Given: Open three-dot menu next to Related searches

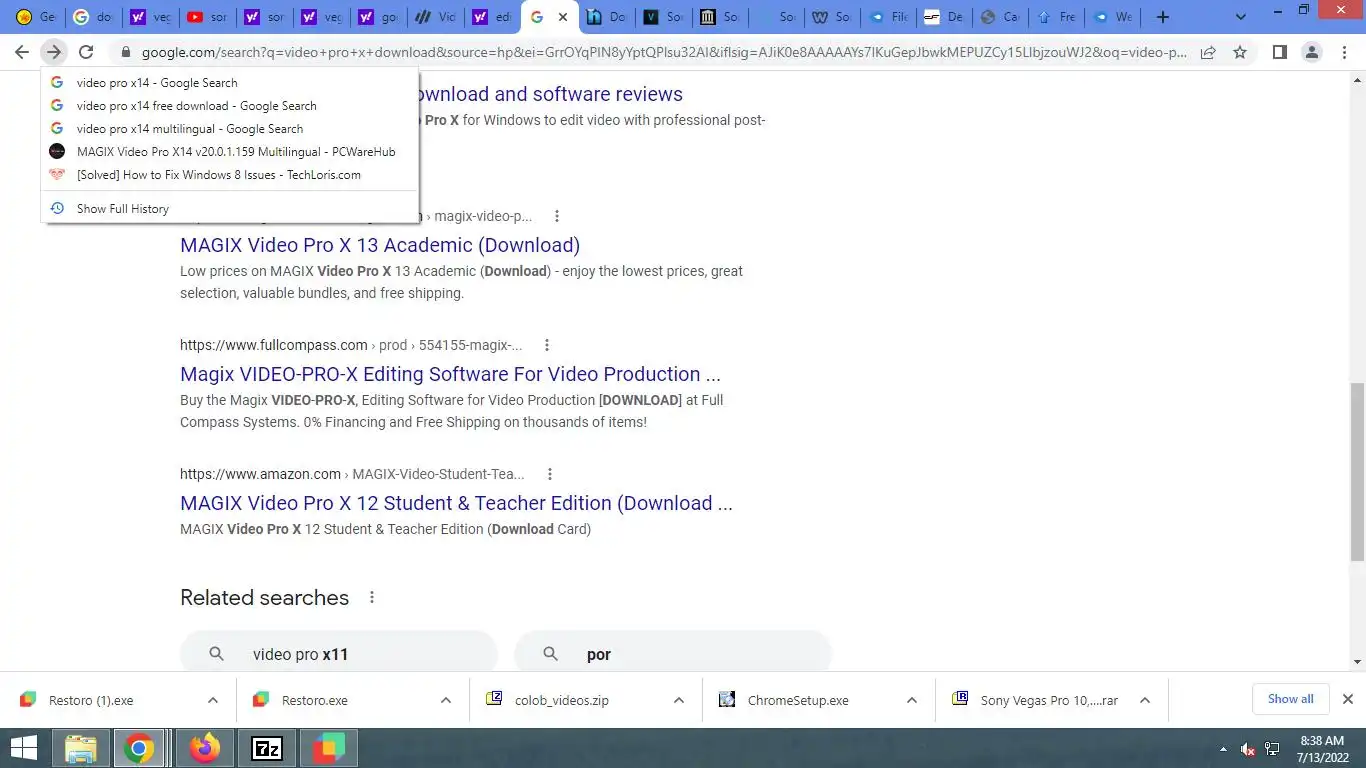Looking at the screenshot, I should (372, 597).
